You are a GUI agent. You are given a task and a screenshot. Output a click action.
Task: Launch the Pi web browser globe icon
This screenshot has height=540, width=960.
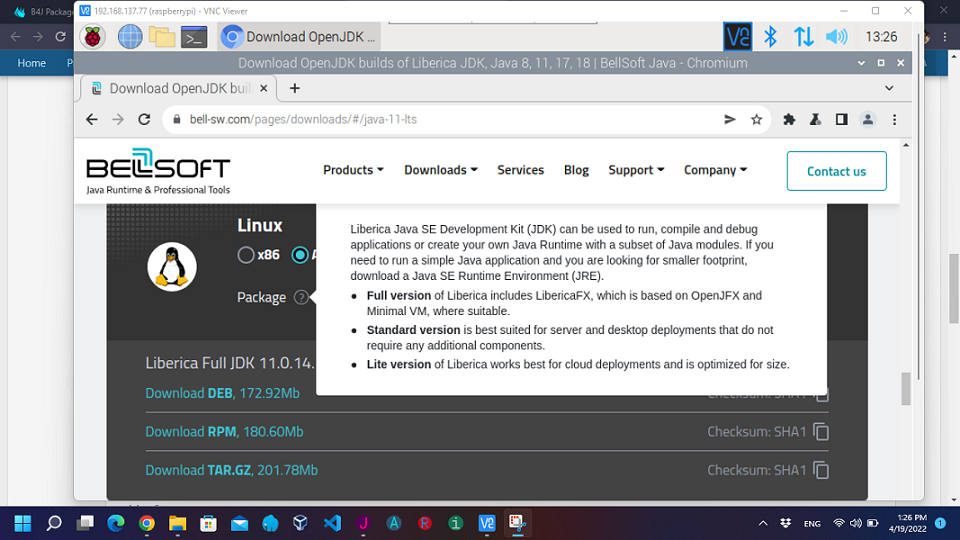(130, 37)
